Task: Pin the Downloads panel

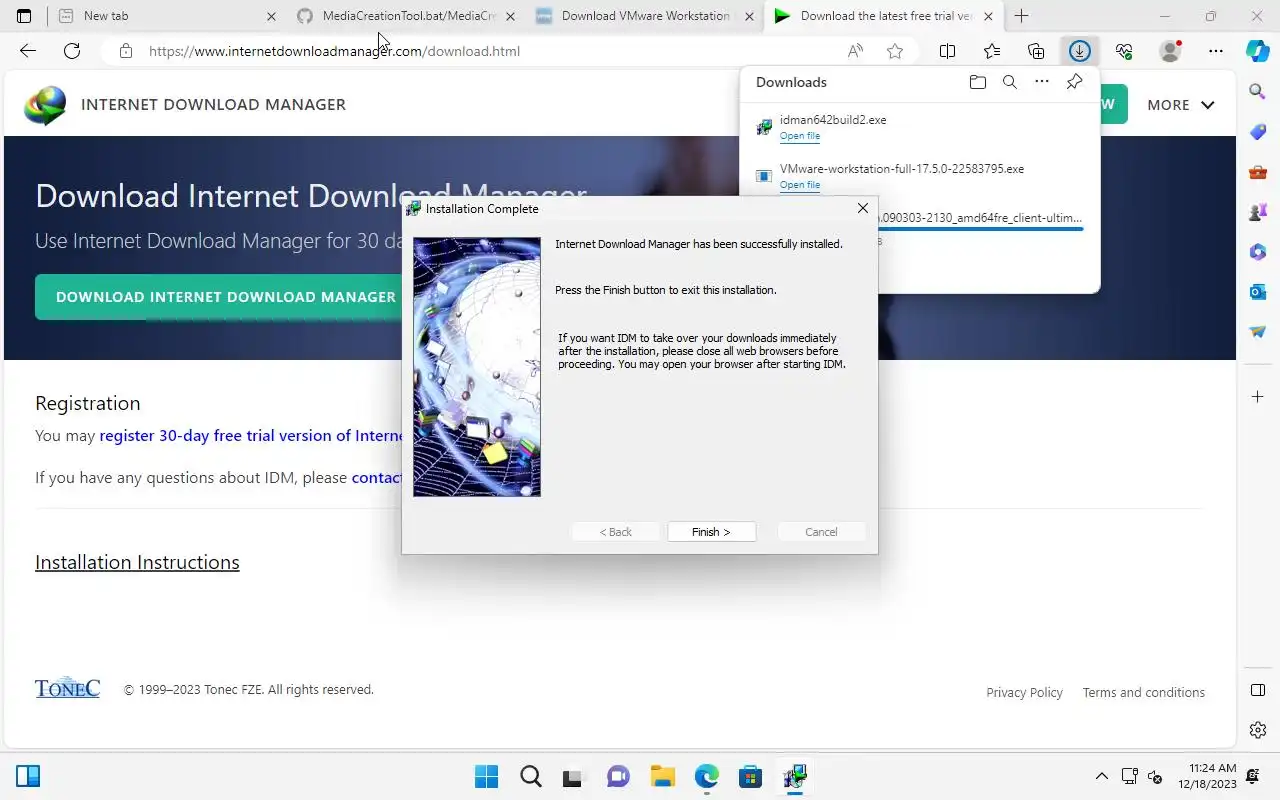Action: pos(1074,82)
